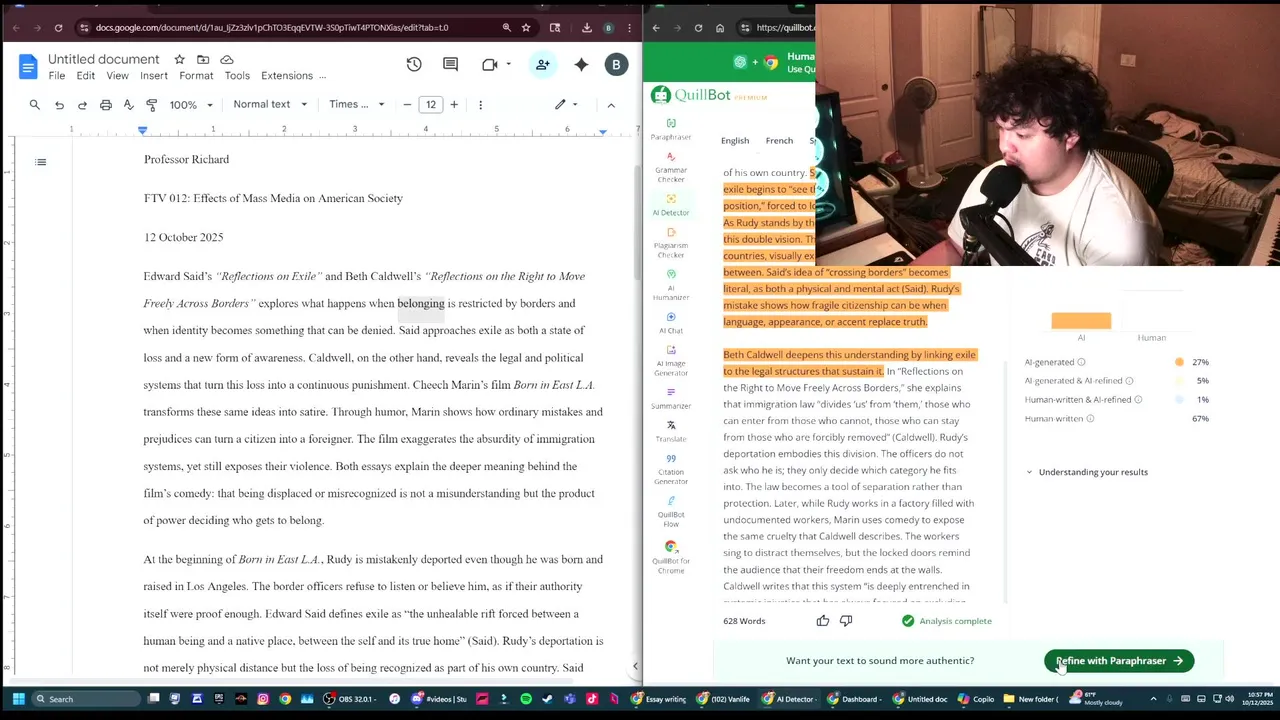The image size is (1280, 720).
Task: Click the Windows Start button
Action: (x=18, y=699)
